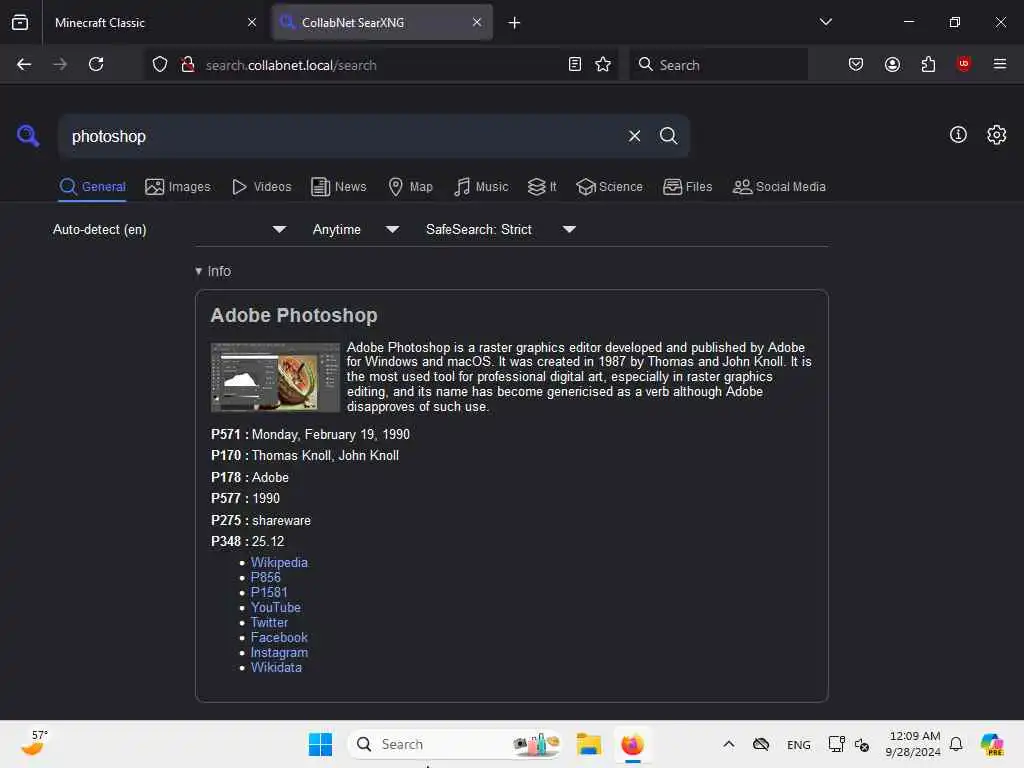Bookmark this page with star

(x=603, y=64)
